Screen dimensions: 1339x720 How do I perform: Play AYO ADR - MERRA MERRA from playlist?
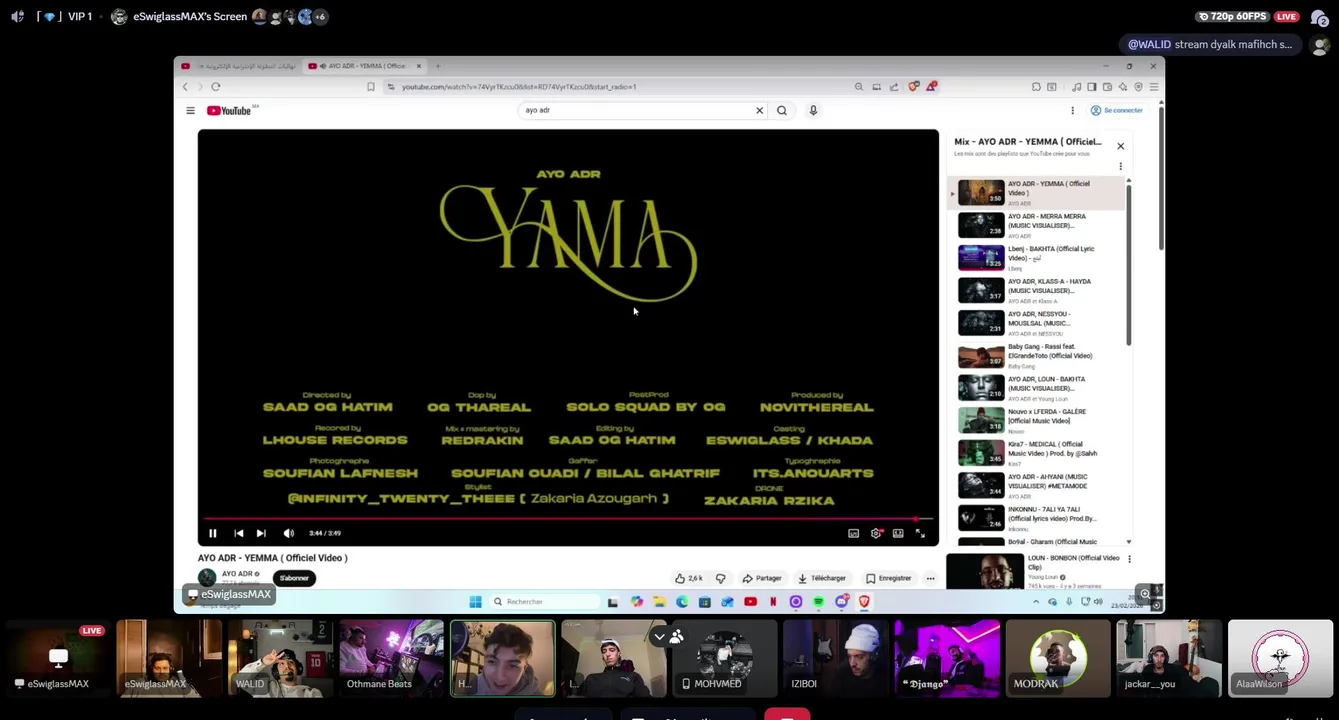[x=1036, y=225]
